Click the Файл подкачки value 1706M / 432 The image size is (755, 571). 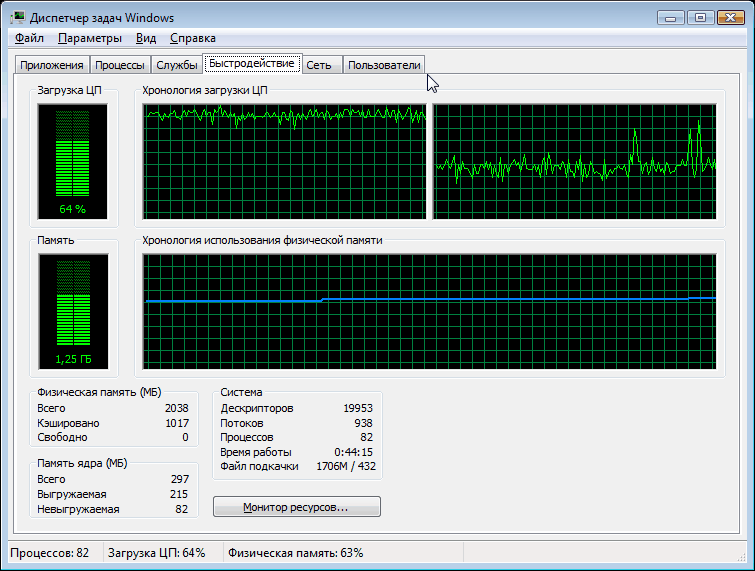pyautogui.click(x=346, y=467)
